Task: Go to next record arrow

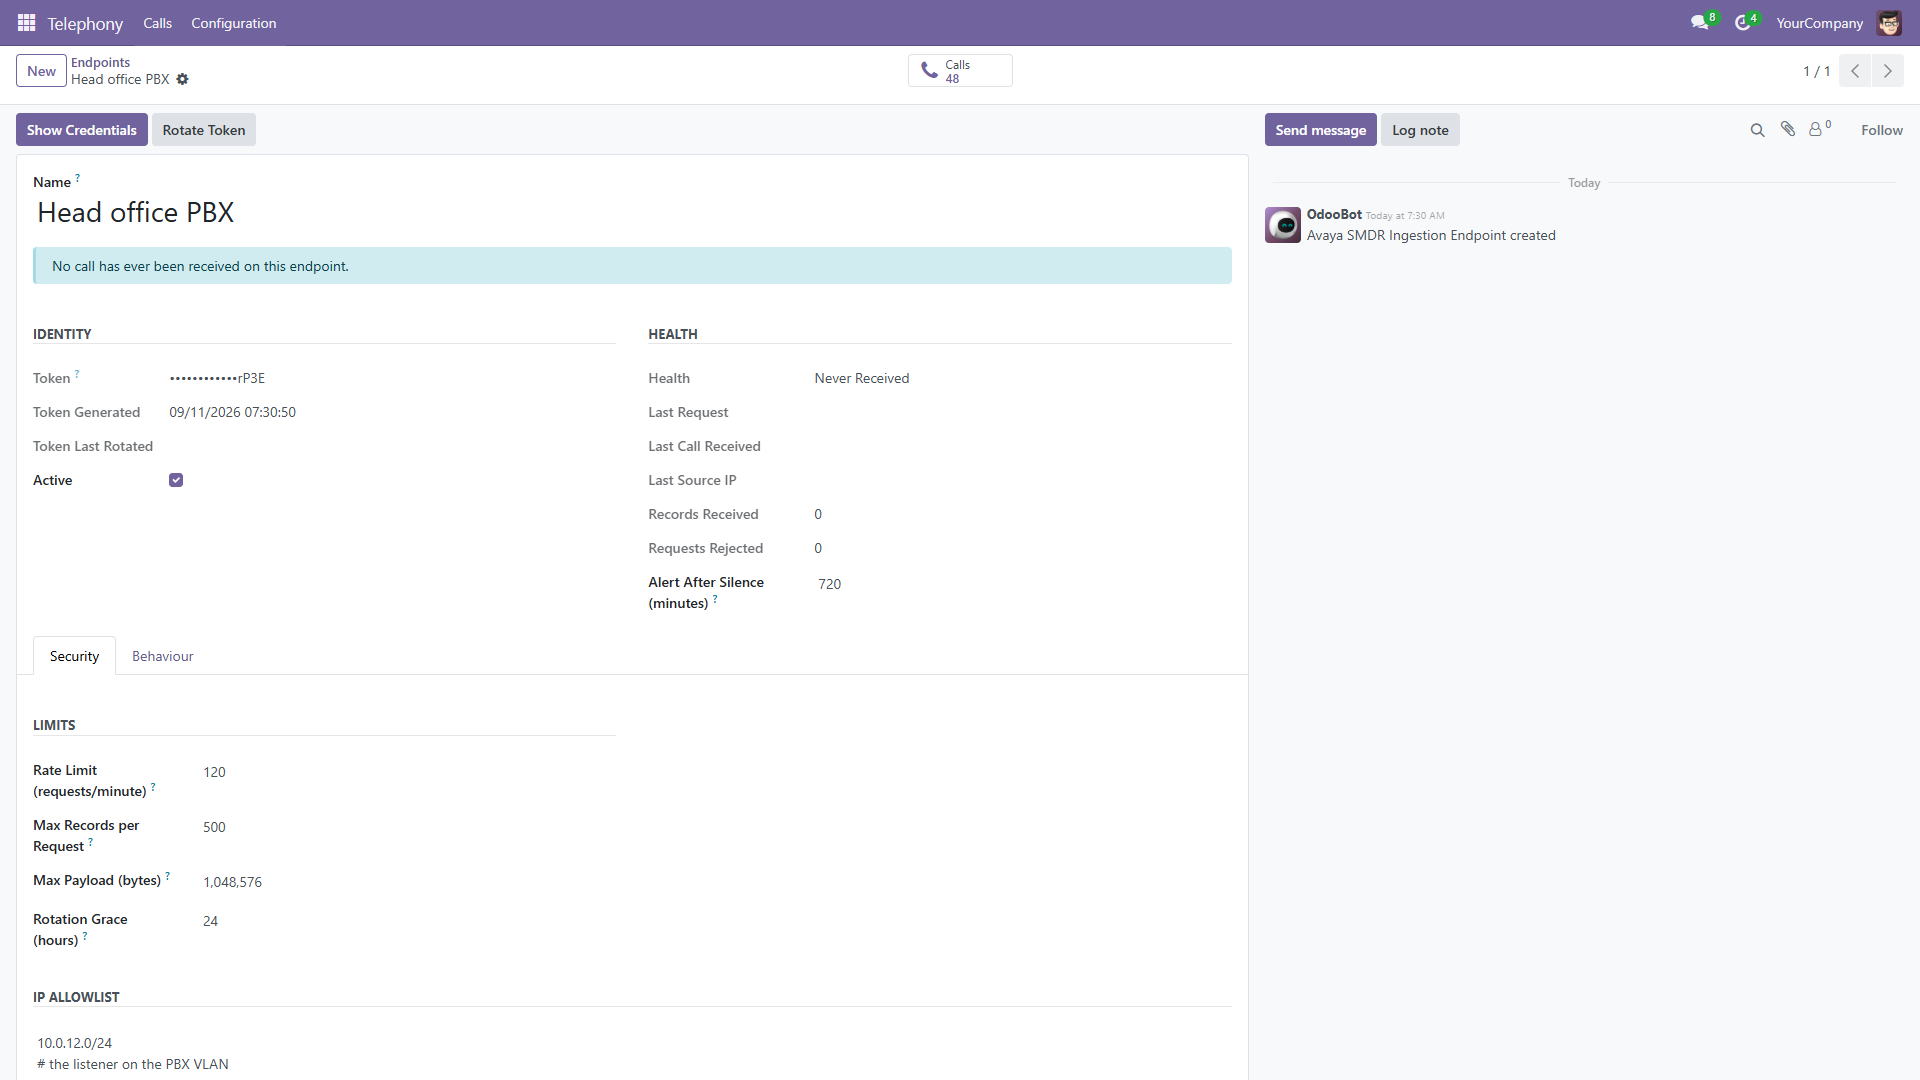Action: [x=1887, y=71]
